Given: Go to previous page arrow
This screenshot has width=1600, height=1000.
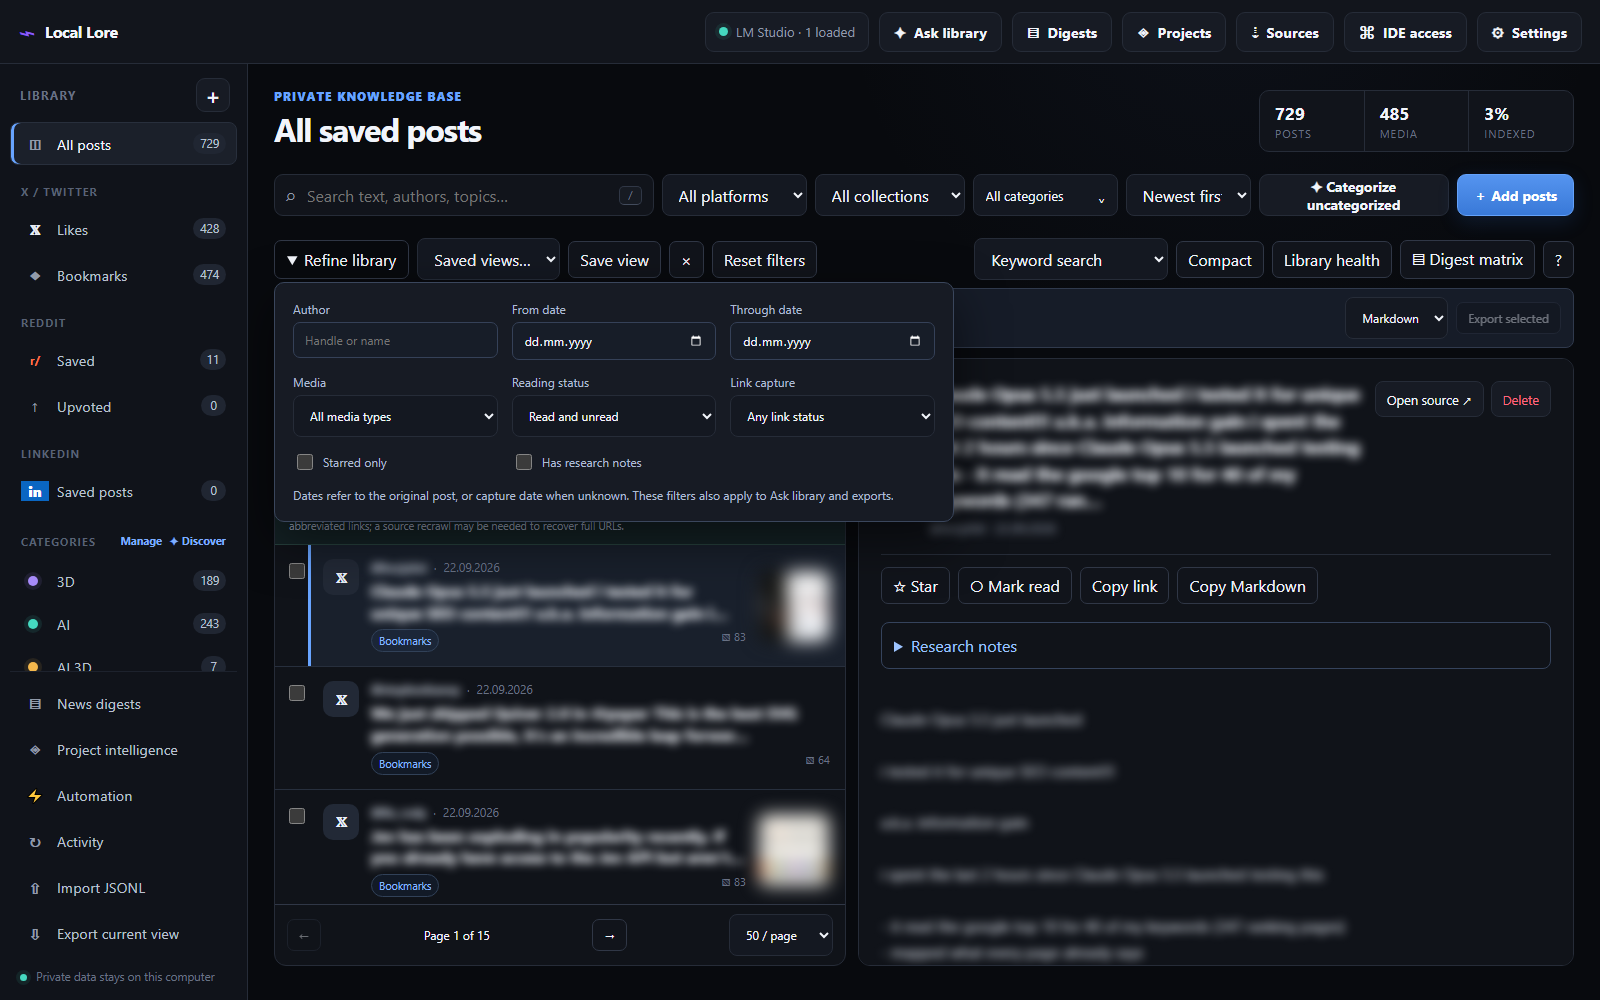Looking at the screenshot, I should pos(304,936).
